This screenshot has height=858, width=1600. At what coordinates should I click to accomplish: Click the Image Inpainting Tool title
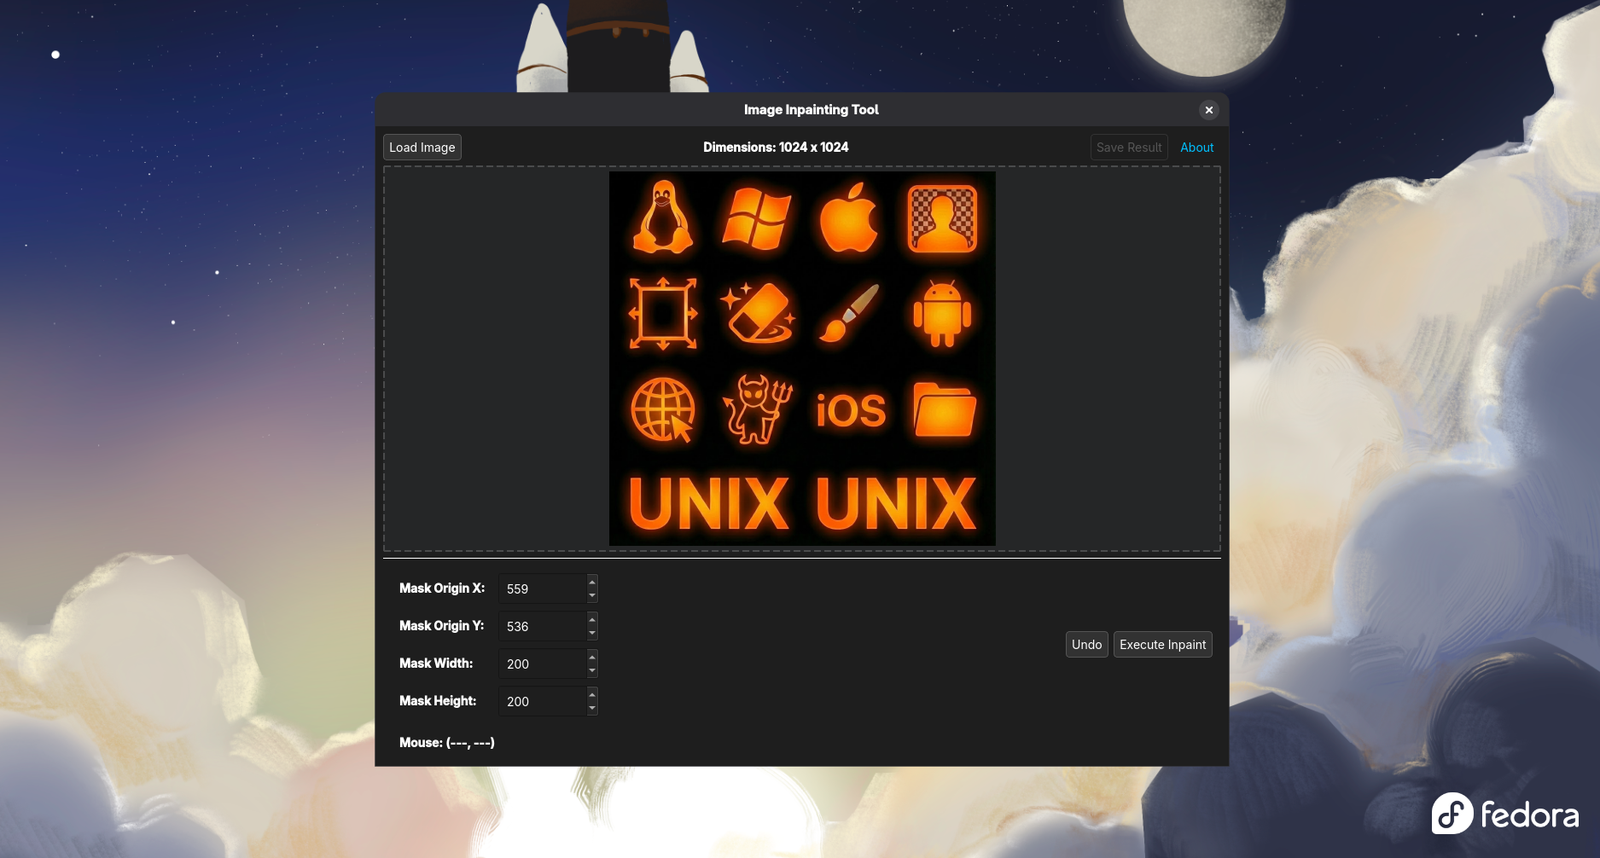tap(811, 110)
